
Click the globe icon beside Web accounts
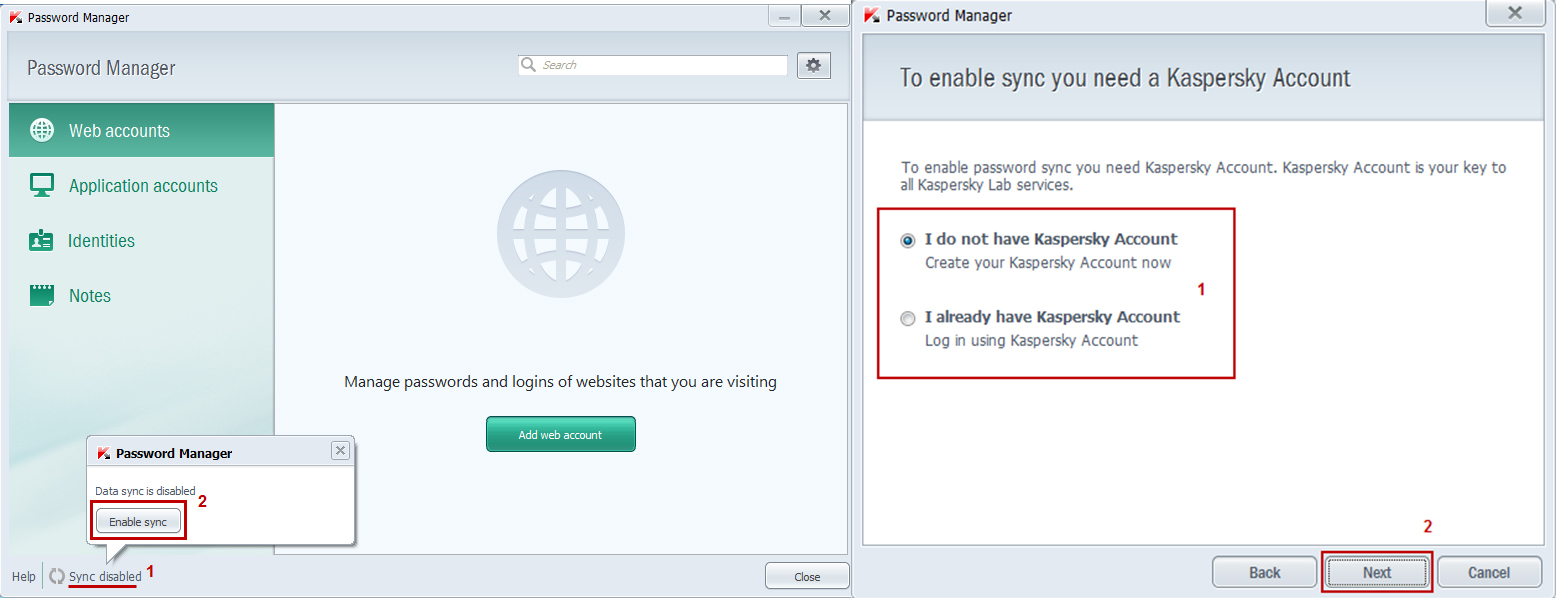click(x=42, y=130)
